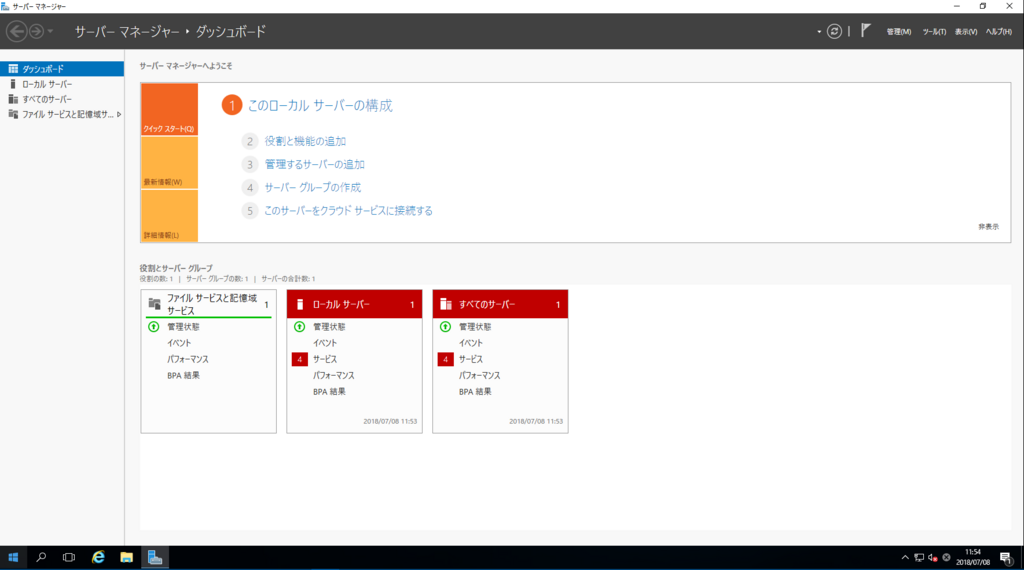Open BPA 結果 in すべてのサーバー tile

tap(475, 392)
